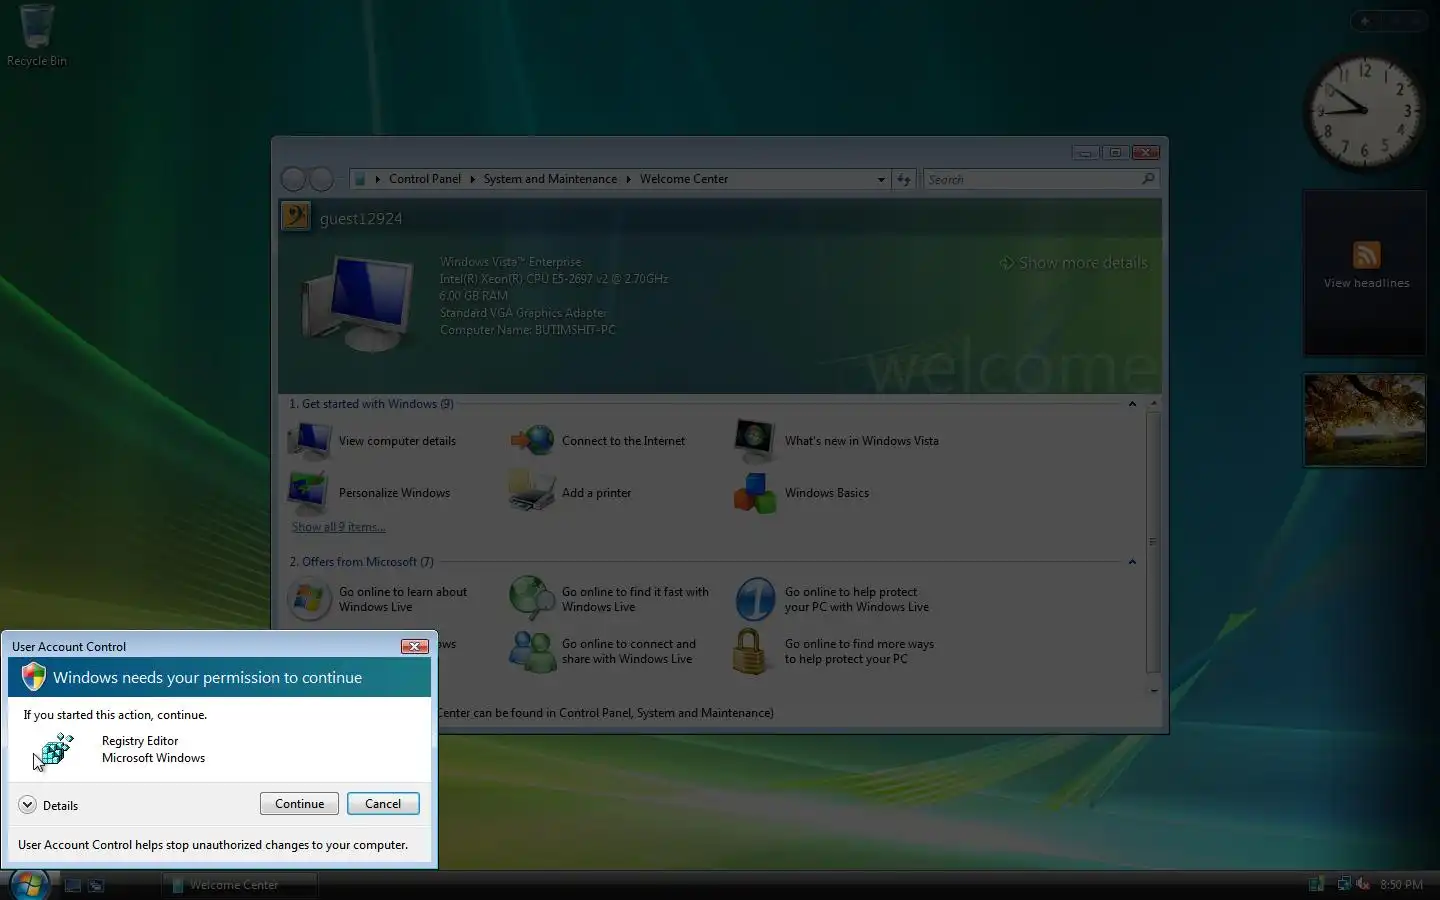Click the Microsoft Windows publisher text
Viewport: 1440px width, 900px height.
pos(153,758)
